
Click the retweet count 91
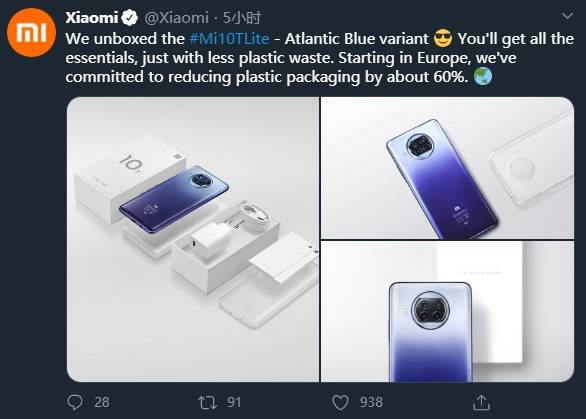(x=234, y=403)
